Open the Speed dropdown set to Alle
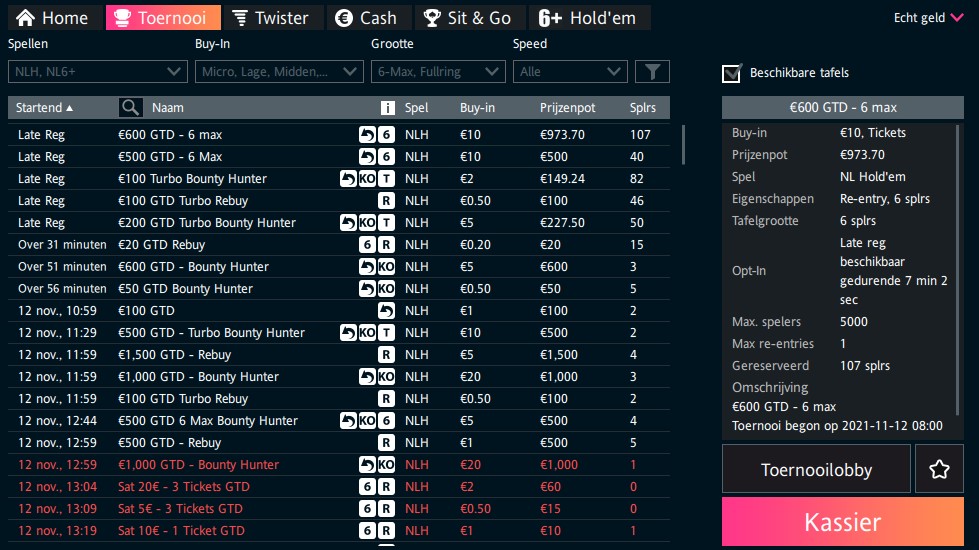979x550 pixels. coord(570,71)
